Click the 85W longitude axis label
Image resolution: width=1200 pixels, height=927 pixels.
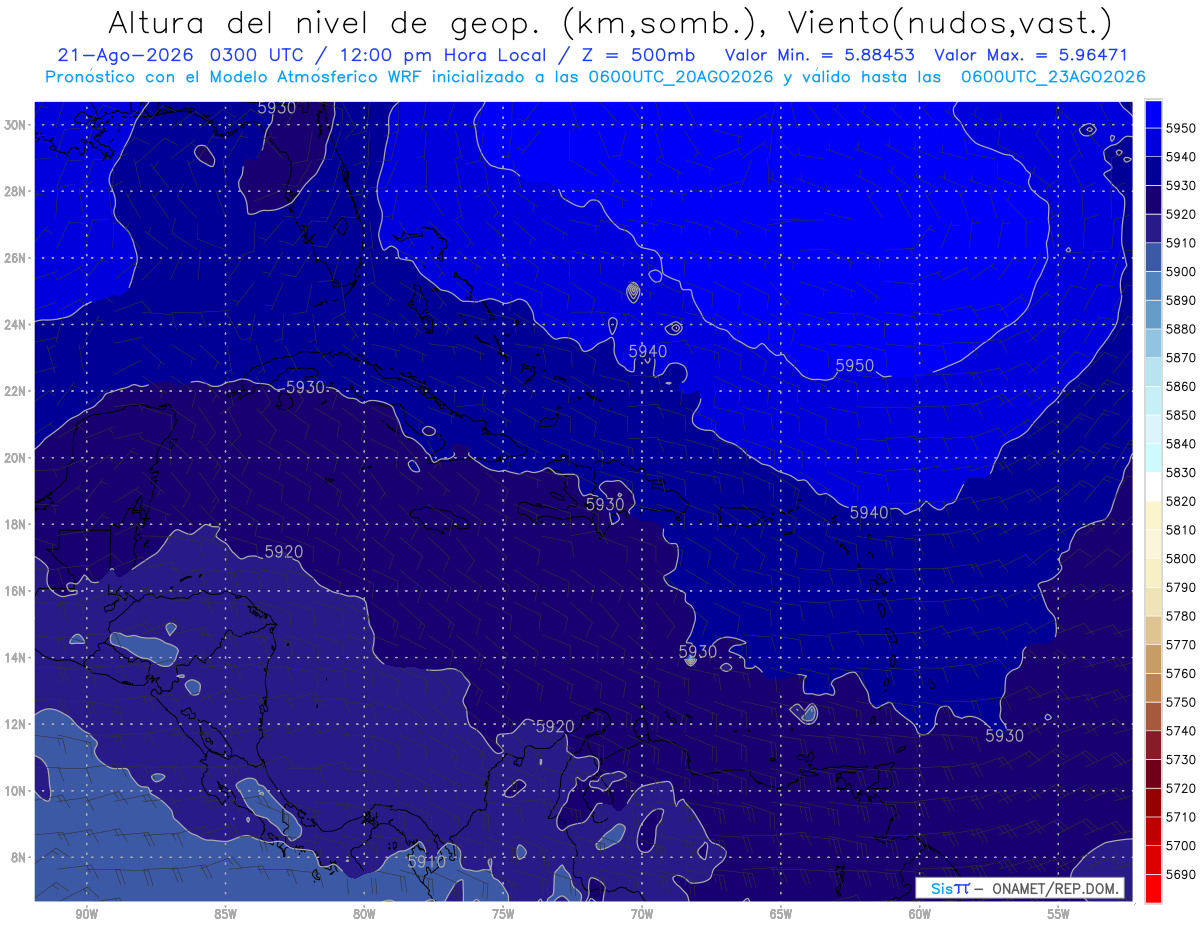coord(225,914)
